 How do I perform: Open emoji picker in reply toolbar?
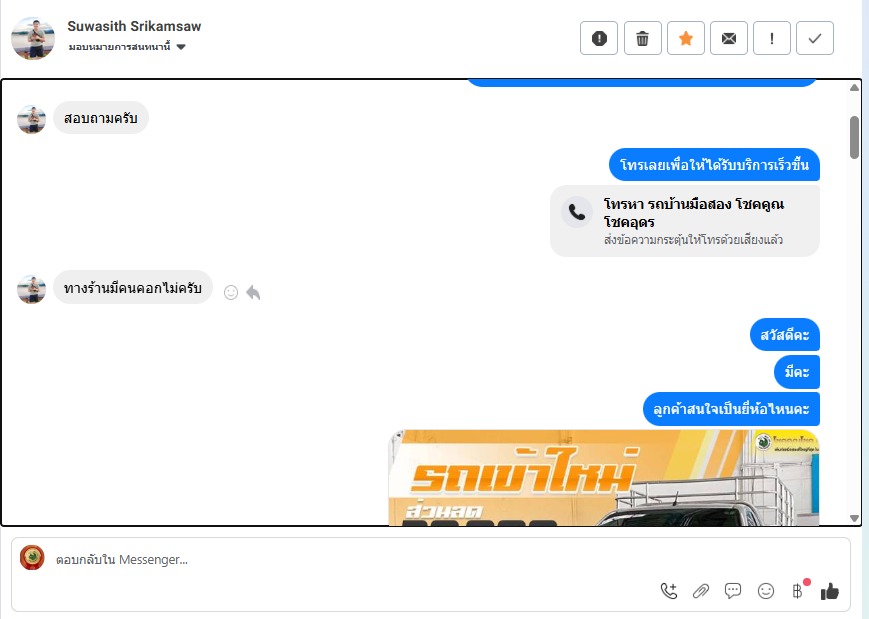765,591
